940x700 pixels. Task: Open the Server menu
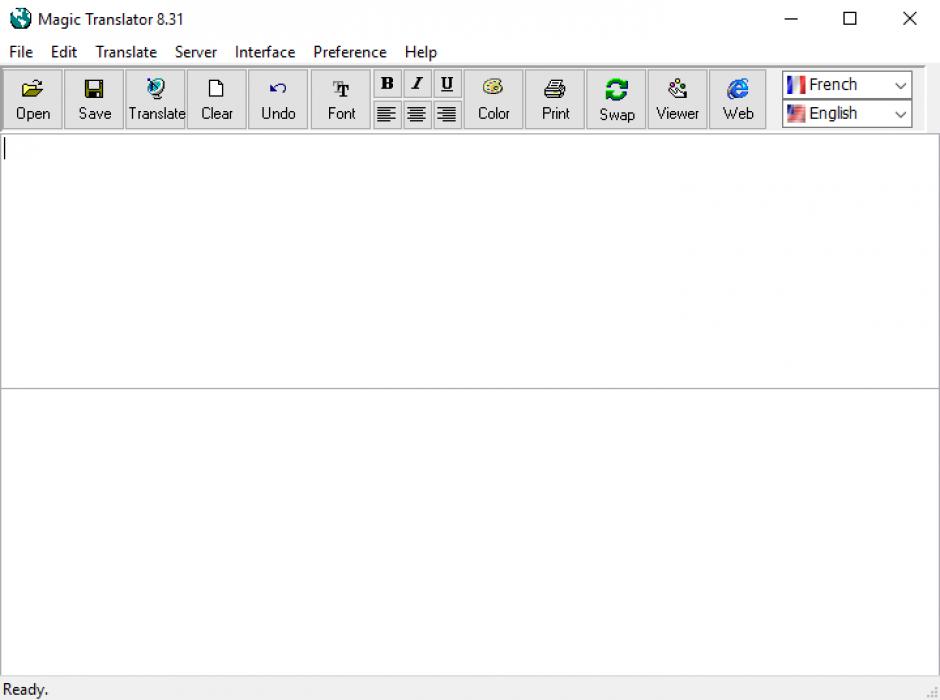click(195, 52)
